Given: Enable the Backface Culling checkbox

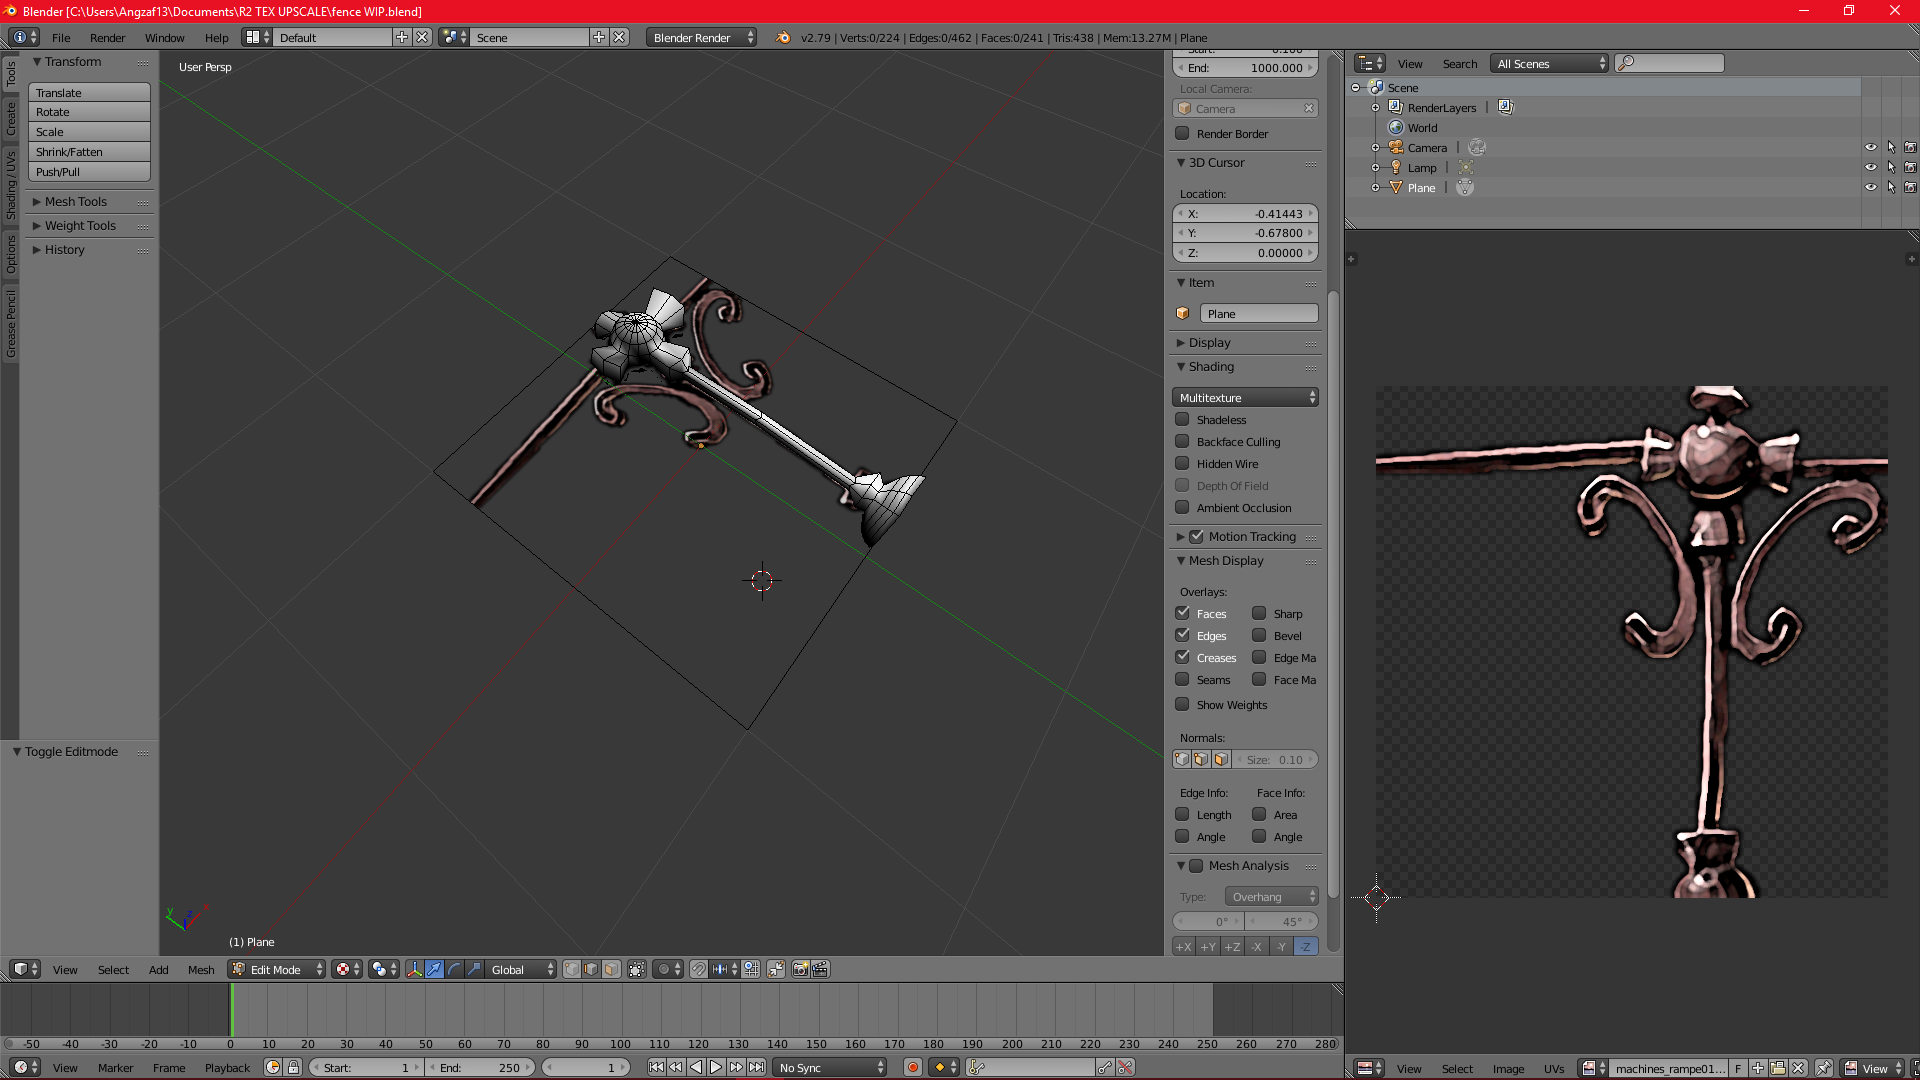Looking at the screenshot, I should point(1182,441).
